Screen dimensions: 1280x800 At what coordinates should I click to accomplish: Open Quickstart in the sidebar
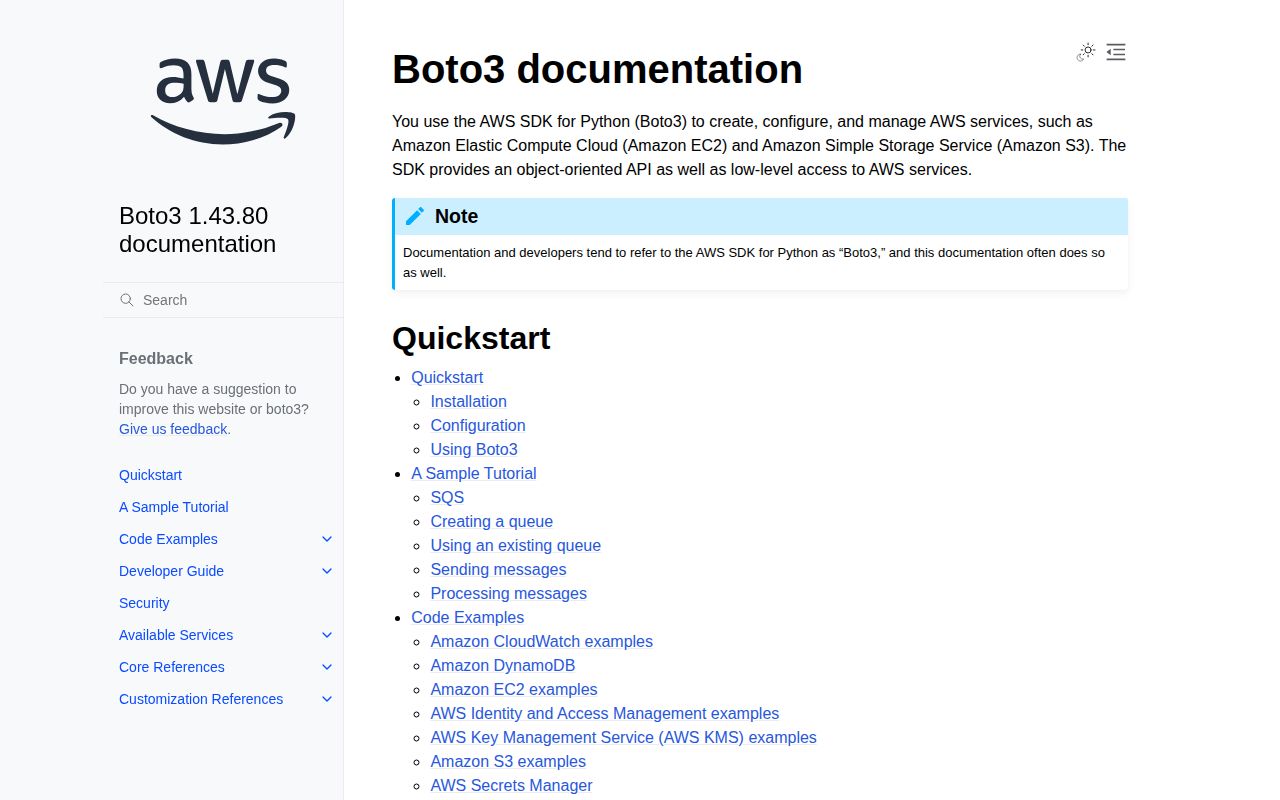click(x=150, y=475)
